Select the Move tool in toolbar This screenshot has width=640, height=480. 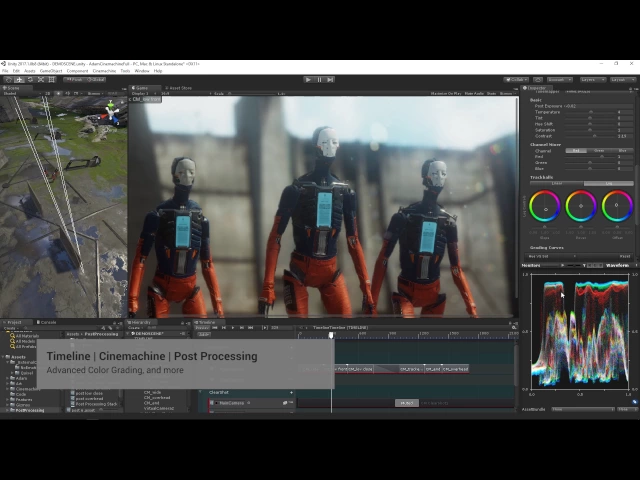pyautogui.click(x=20, y=80)
